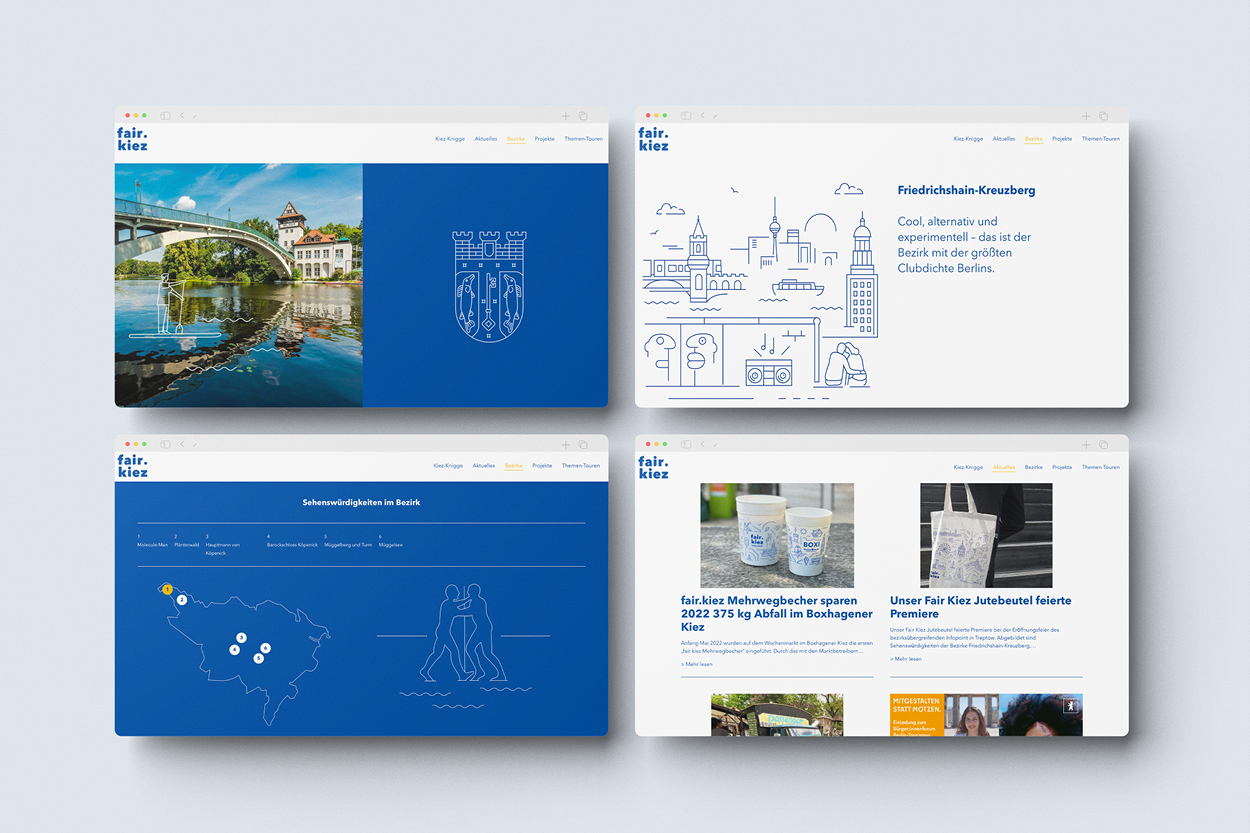Choose 'Müggelsee' from the sights list
The image size is (1250, 833).
[391, 545]
